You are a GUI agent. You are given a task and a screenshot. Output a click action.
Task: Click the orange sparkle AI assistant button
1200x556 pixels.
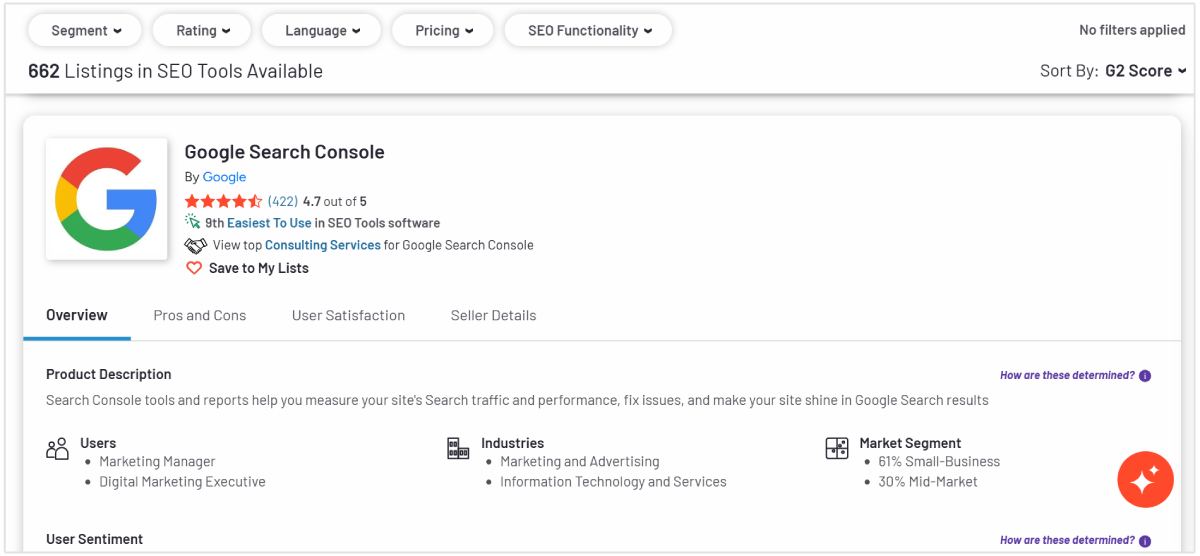1145,480
